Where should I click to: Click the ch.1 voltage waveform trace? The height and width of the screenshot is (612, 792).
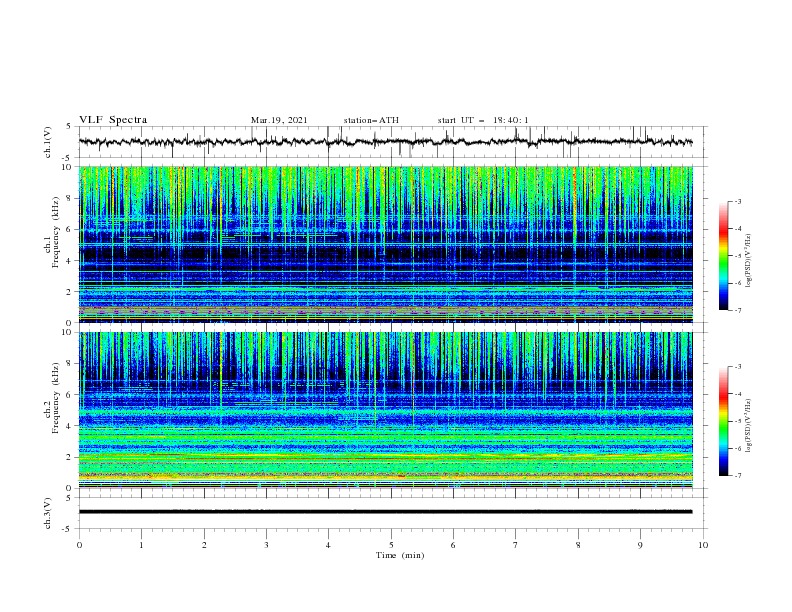[x=385, y=142]
